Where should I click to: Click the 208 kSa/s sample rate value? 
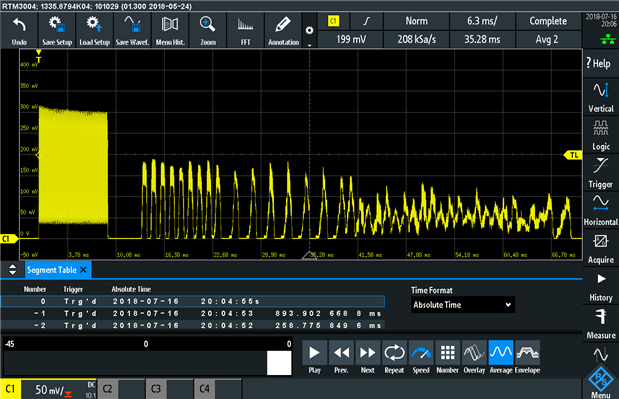(x=416, y=39)
